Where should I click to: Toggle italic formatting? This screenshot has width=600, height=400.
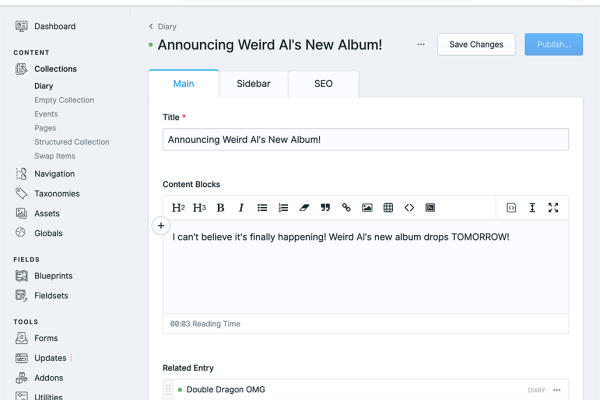[241, 208]
